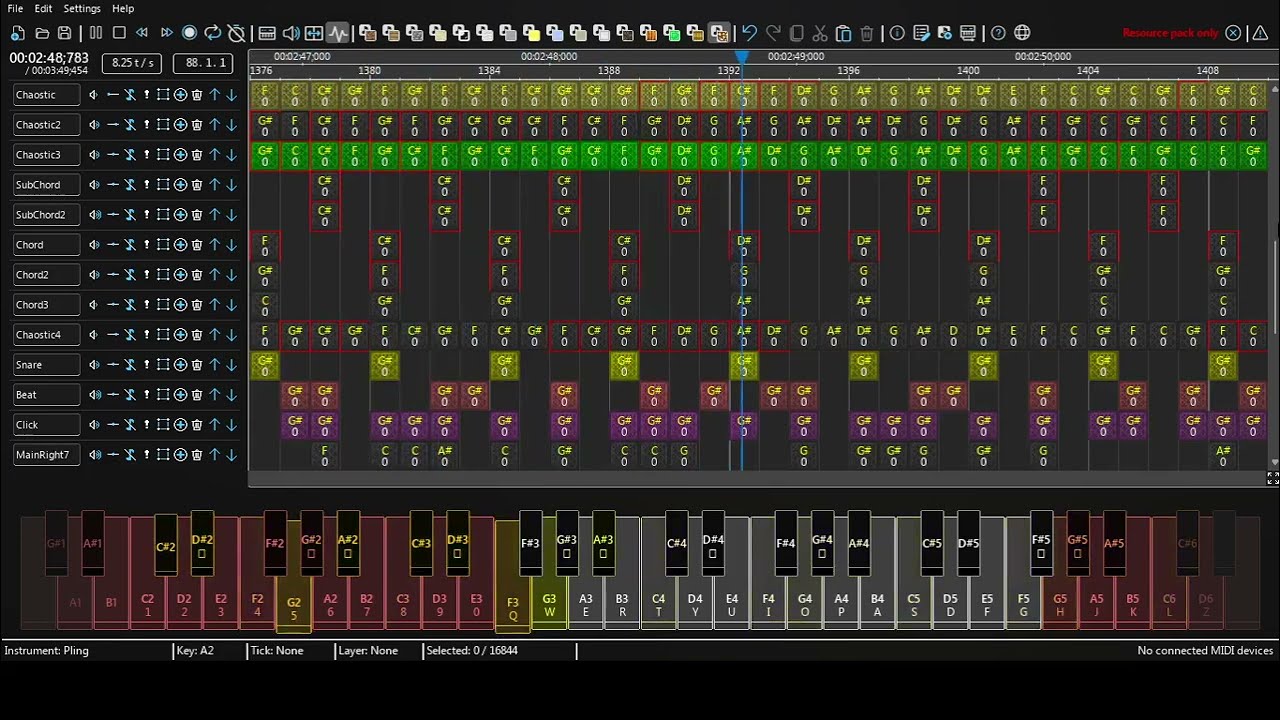1280x720 pixels.
Task: Toggle the piano keyboard display icon
Action: [x=267, y=33]
